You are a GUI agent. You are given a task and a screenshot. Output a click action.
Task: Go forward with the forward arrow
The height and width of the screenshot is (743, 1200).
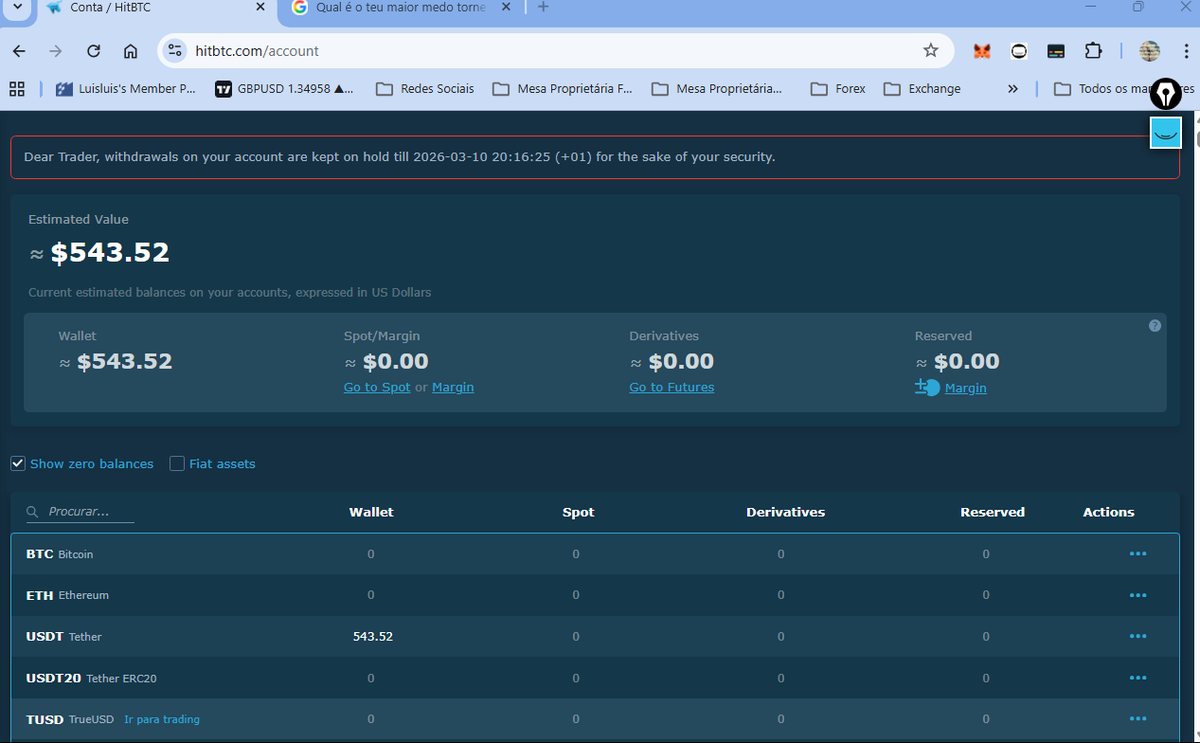[x=56, y=51]
